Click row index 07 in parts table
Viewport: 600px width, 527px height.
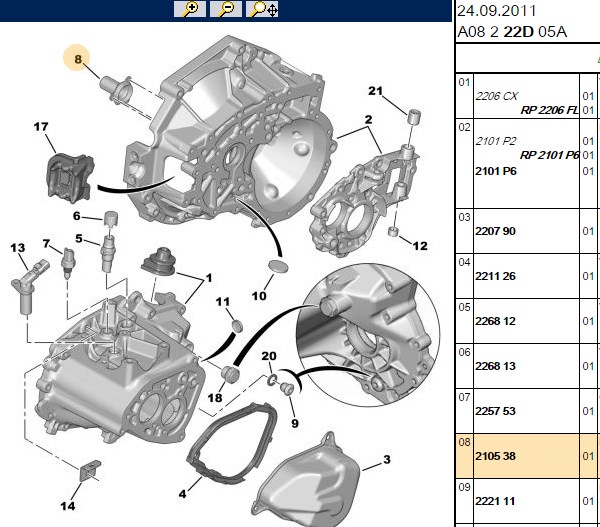click(464, 397)
